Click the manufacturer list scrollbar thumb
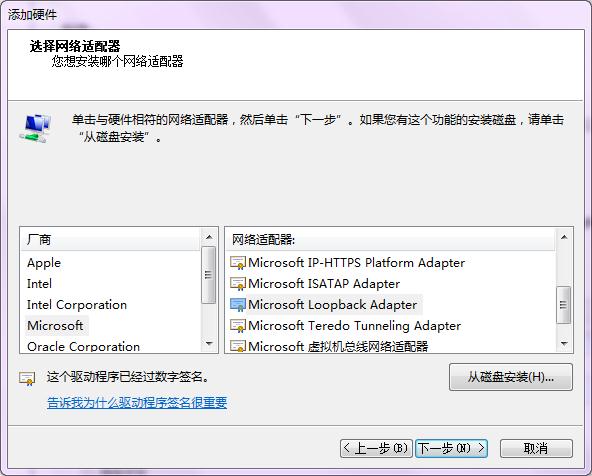 click(208, 275)
